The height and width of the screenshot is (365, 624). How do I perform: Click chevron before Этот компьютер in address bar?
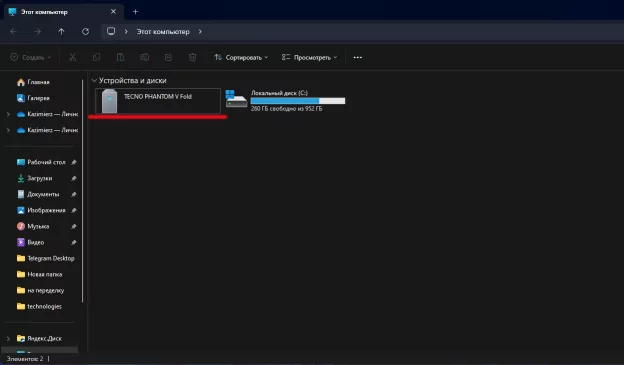(126, 31)
